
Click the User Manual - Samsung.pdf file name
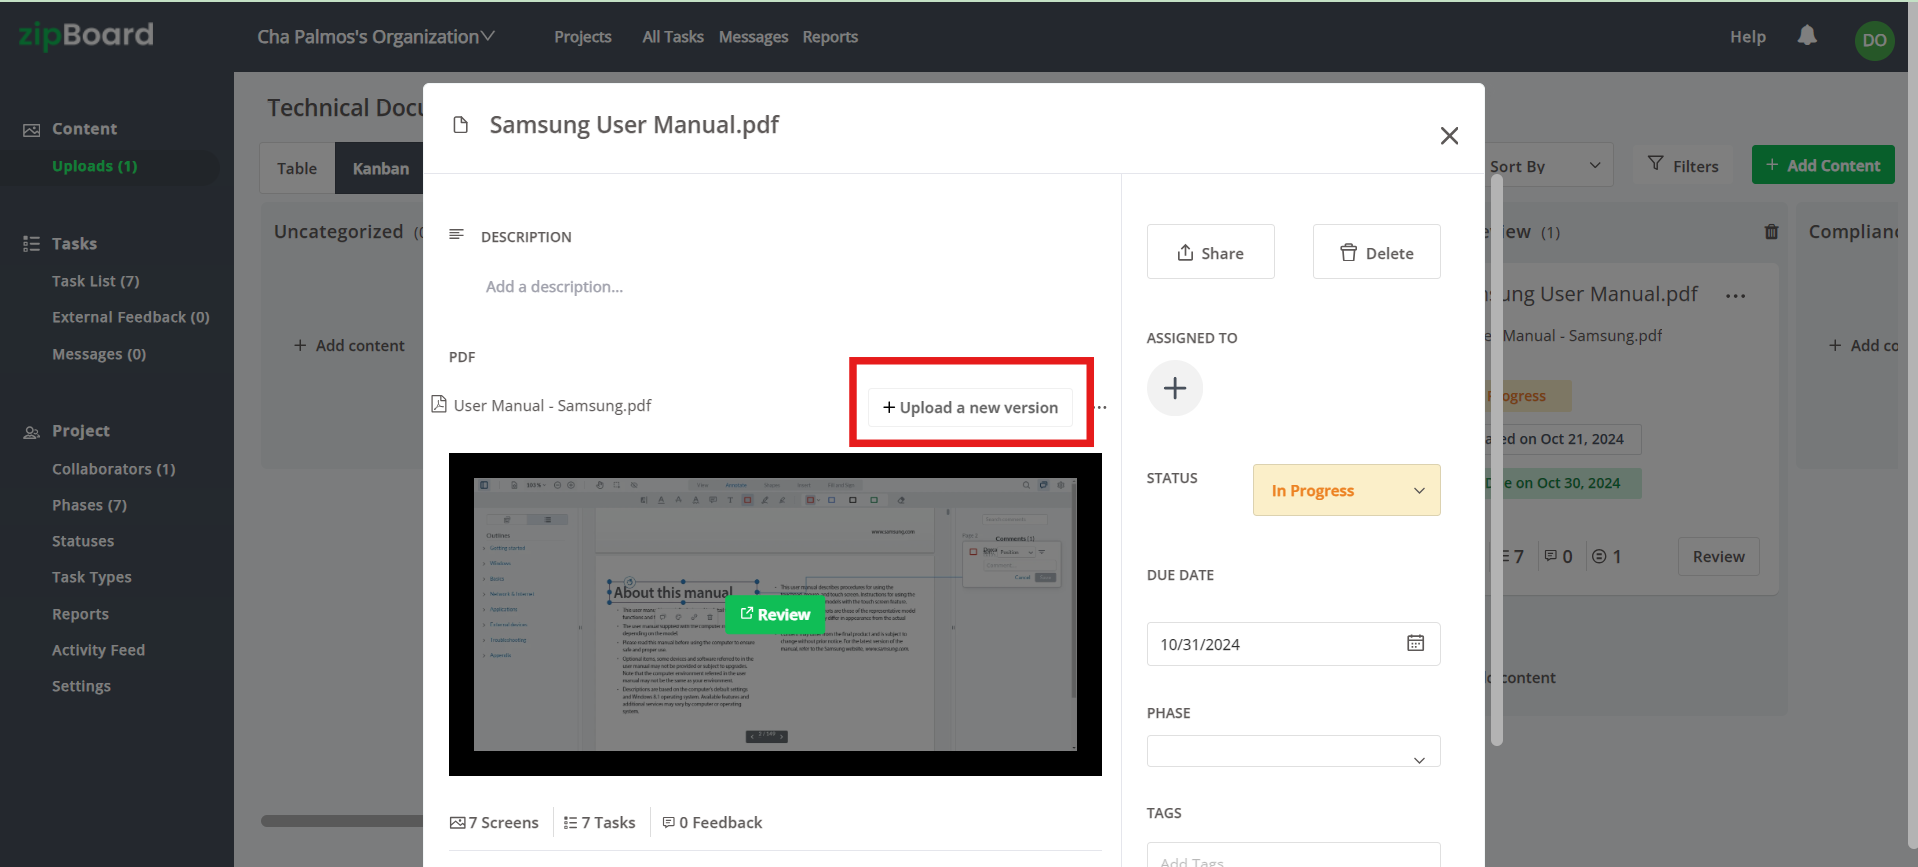(552, 405)
